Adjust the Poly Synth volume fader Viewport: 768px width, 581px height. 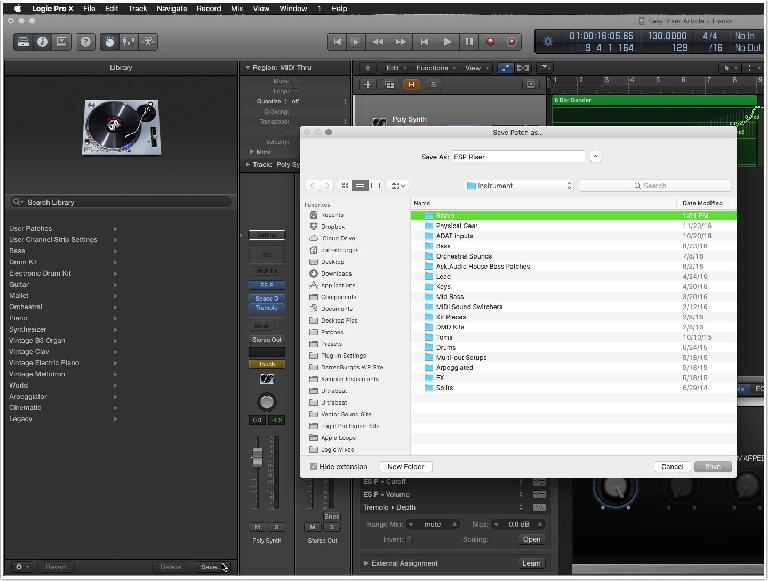pos(257,457)
